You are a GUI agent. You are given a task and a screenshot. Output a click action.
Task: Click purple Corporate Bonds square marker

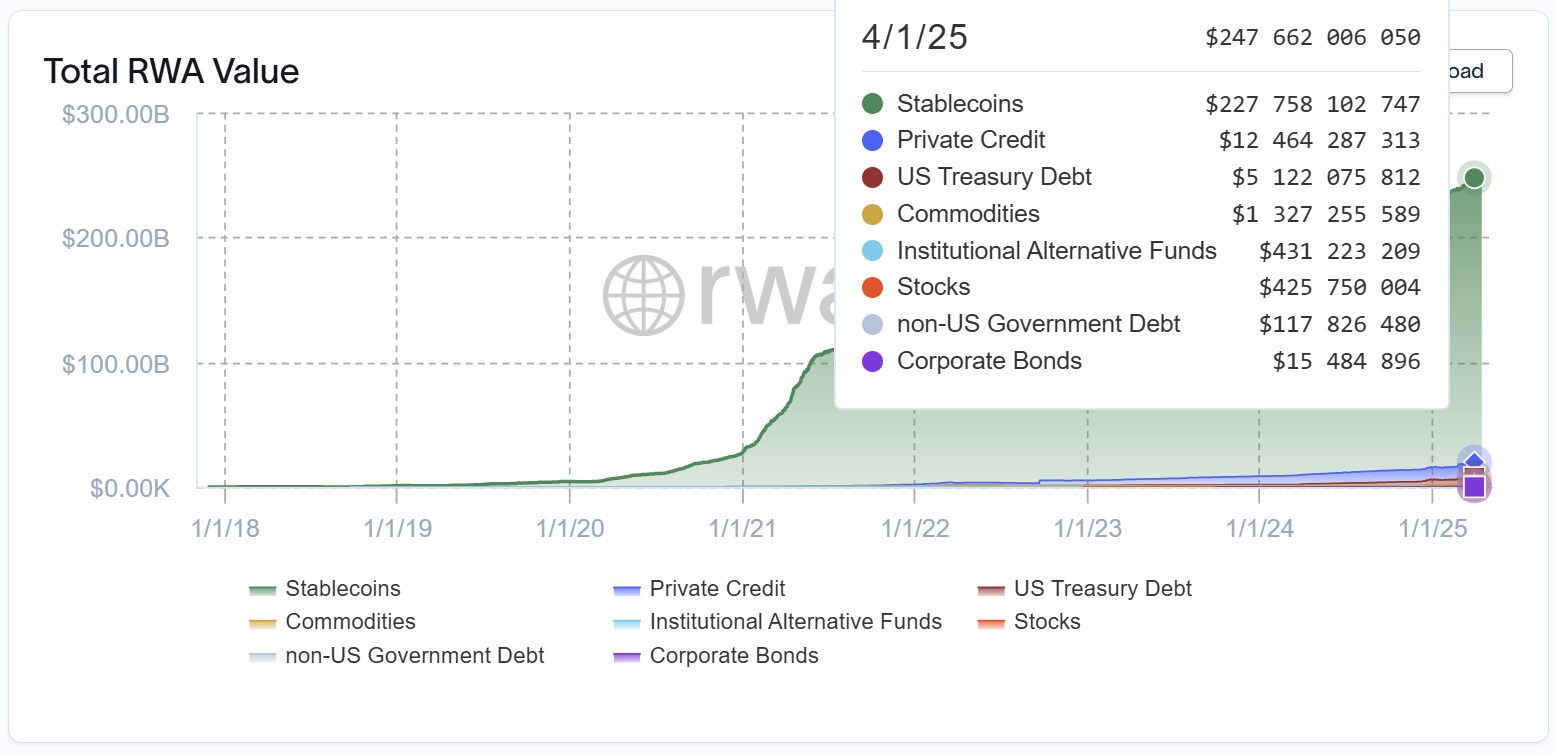point(1474,487)
